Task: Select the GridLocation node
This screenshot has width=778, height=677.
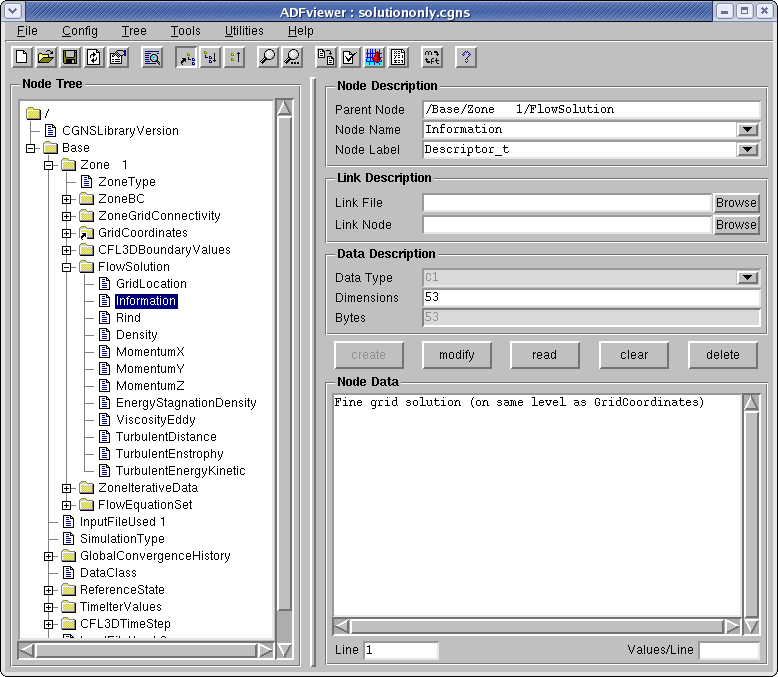Action: (151, 284)
